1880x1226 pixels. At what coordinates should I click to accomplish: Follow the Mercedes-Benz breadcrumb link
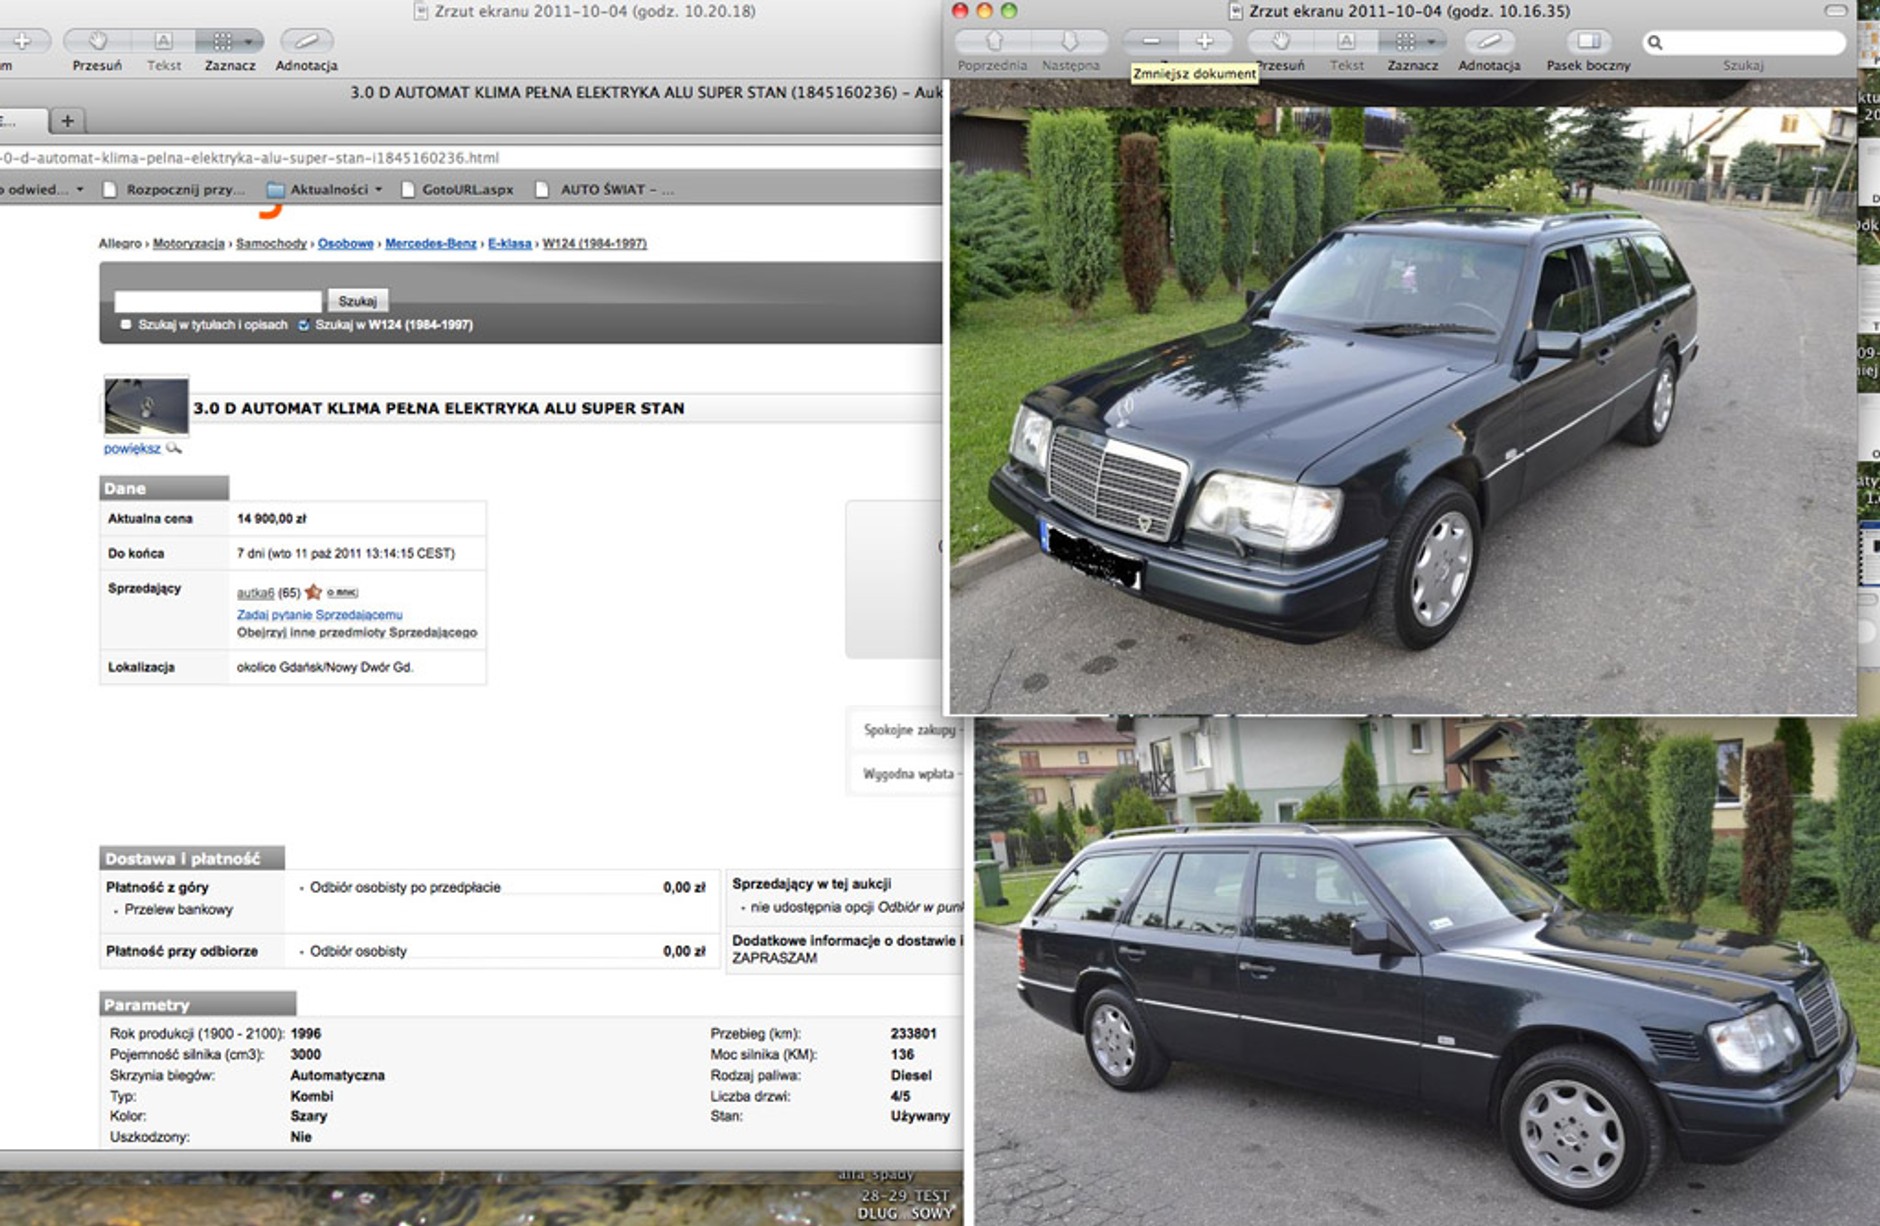click(x=430, y=243)
